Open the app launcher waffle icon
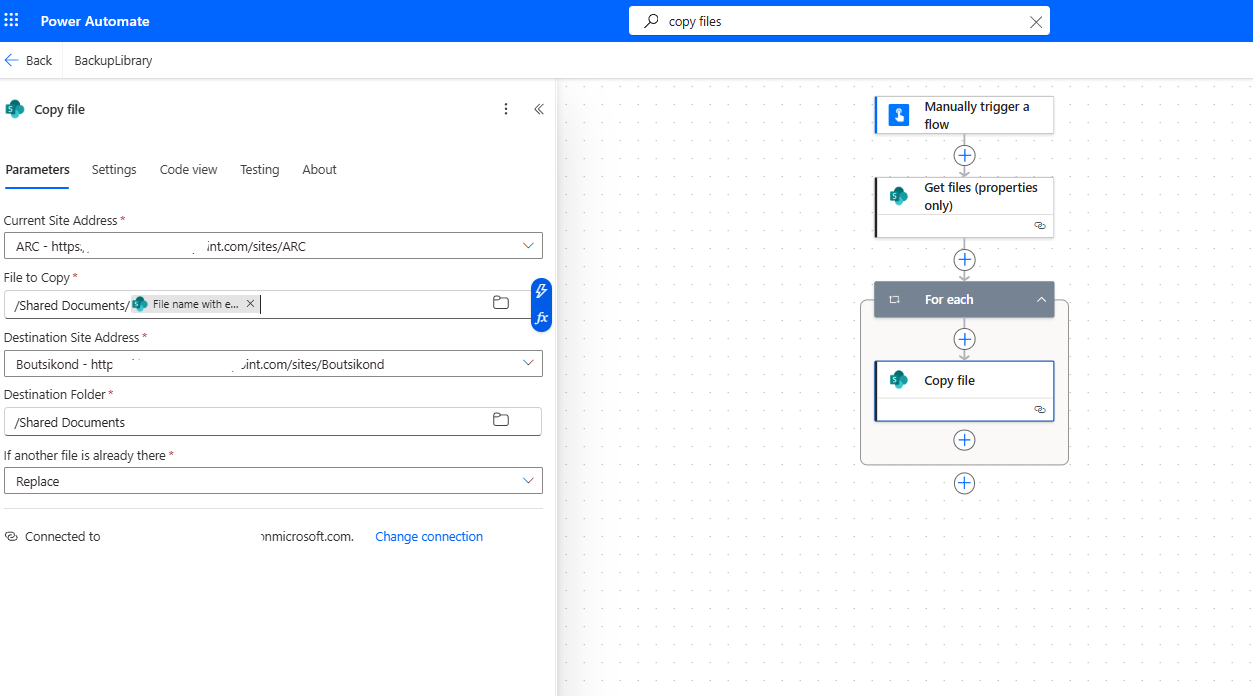The height and width of the screenshot is (696, 1253). coord(12,20)
